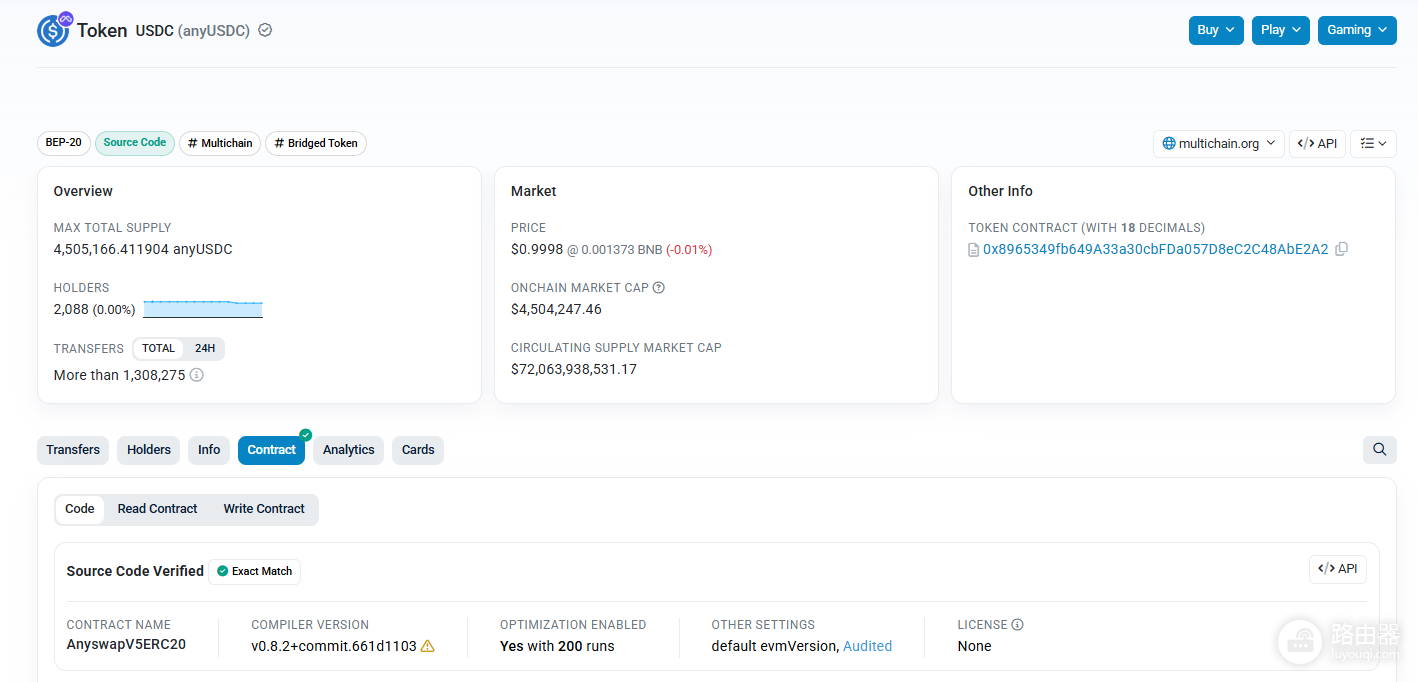1418x682 pixels.
Task: Open the Play dropdown
Action: [1281, 30]
